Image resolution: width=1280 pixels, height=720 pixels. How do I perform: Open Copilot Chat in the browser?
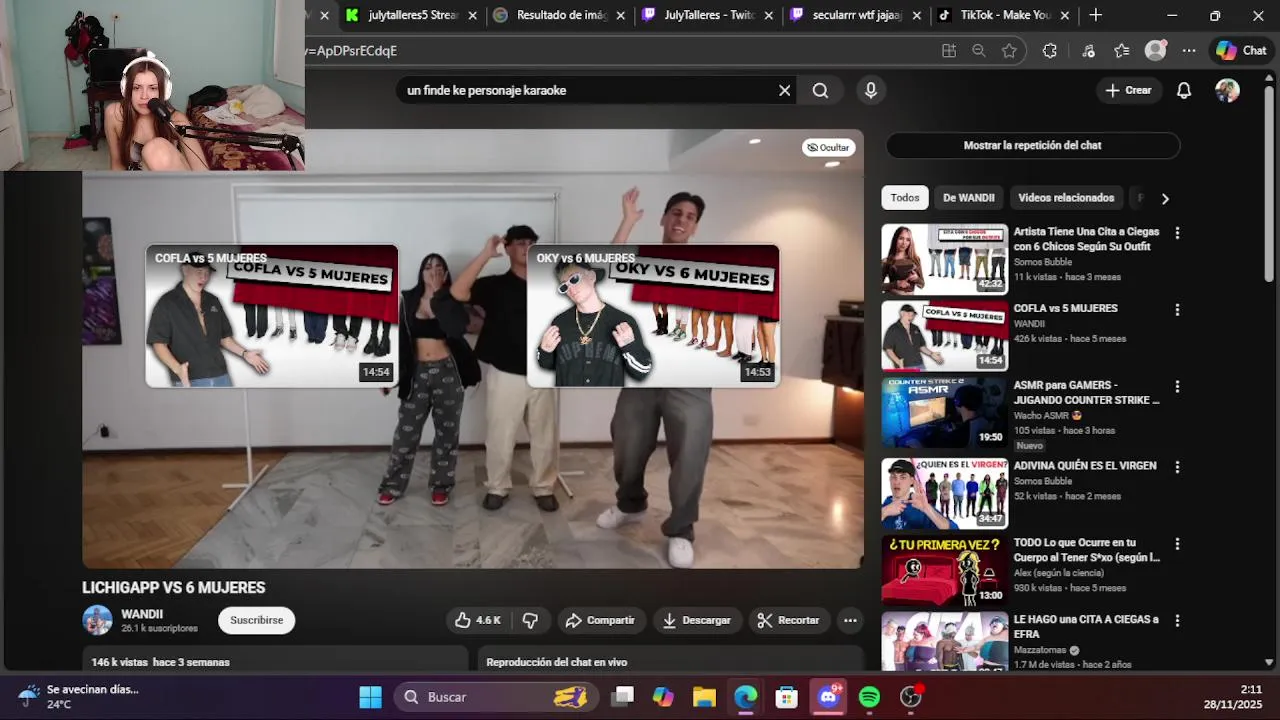tap(1241, 51)
